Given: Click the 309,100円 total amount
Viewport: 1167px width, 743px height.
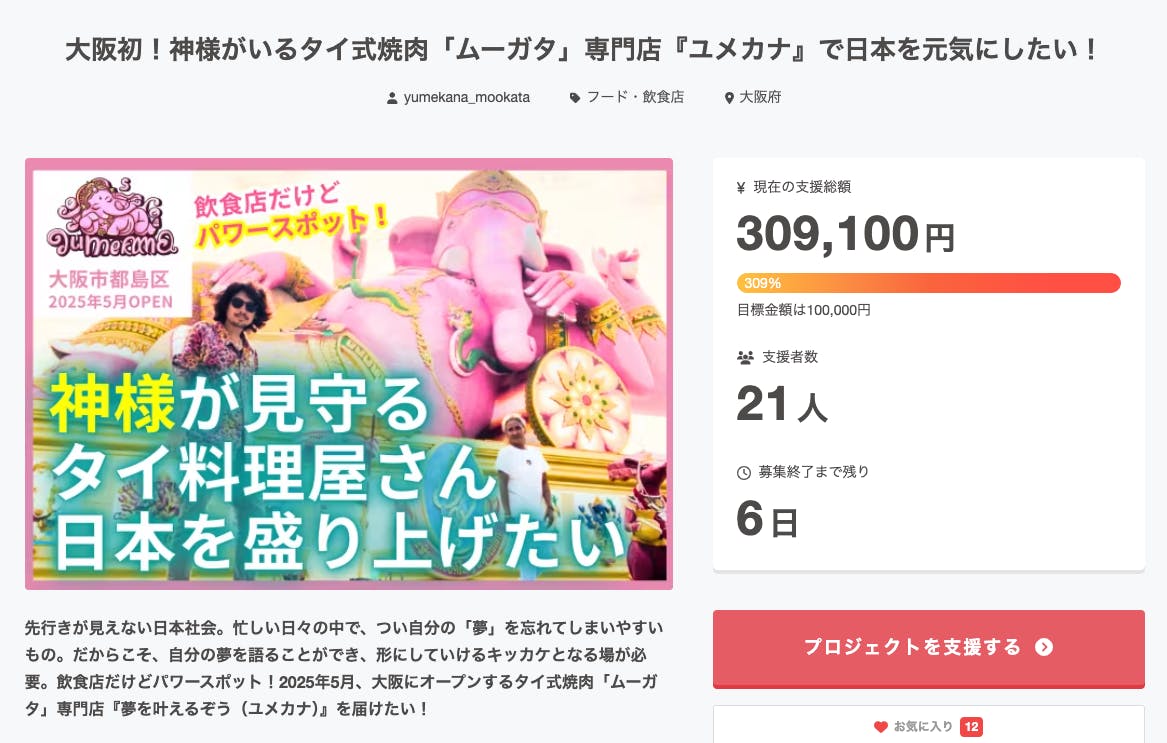Looking at the screenshot, I should tap(845, 234).
